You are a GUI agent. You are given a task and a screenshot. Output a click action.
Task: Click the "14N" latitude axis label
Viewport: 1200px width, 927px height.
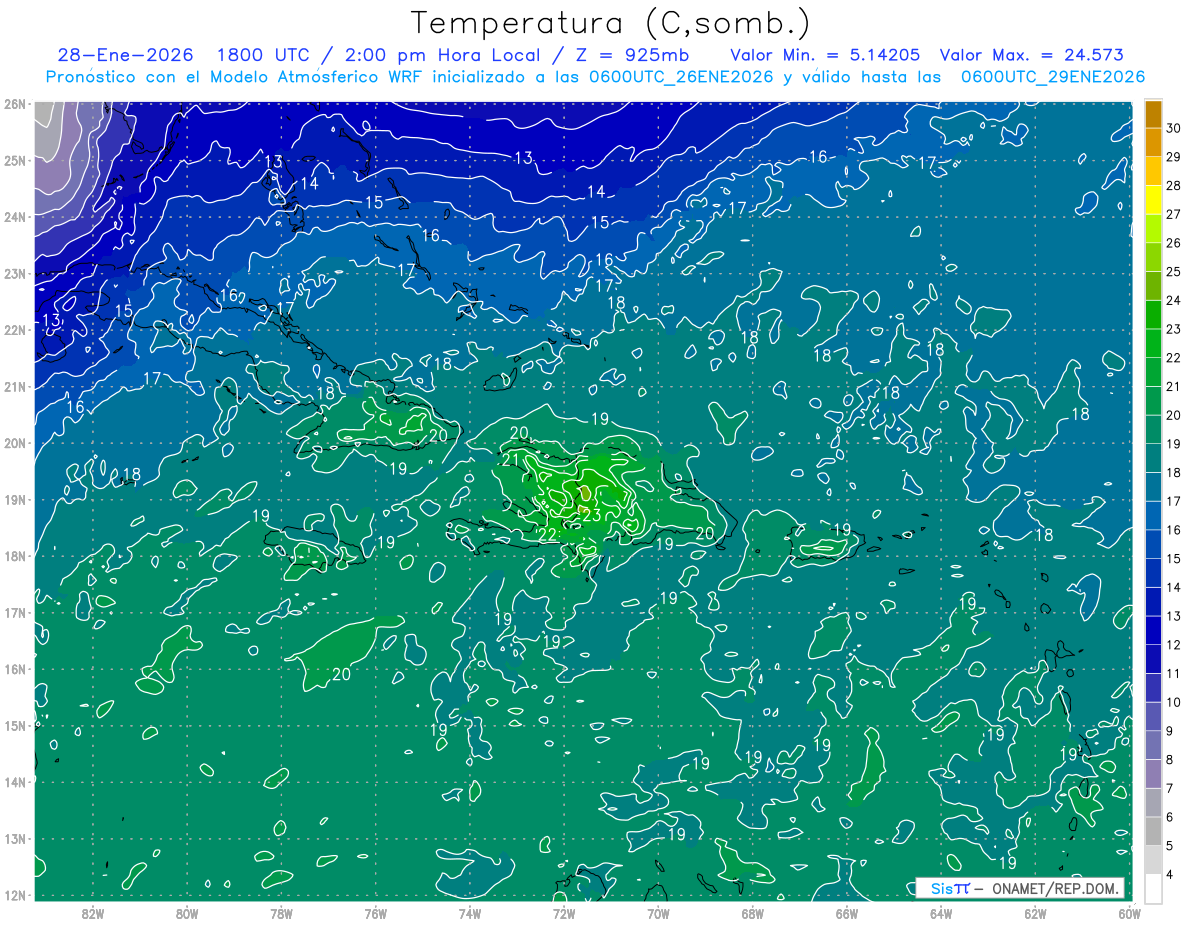[15, 782]
